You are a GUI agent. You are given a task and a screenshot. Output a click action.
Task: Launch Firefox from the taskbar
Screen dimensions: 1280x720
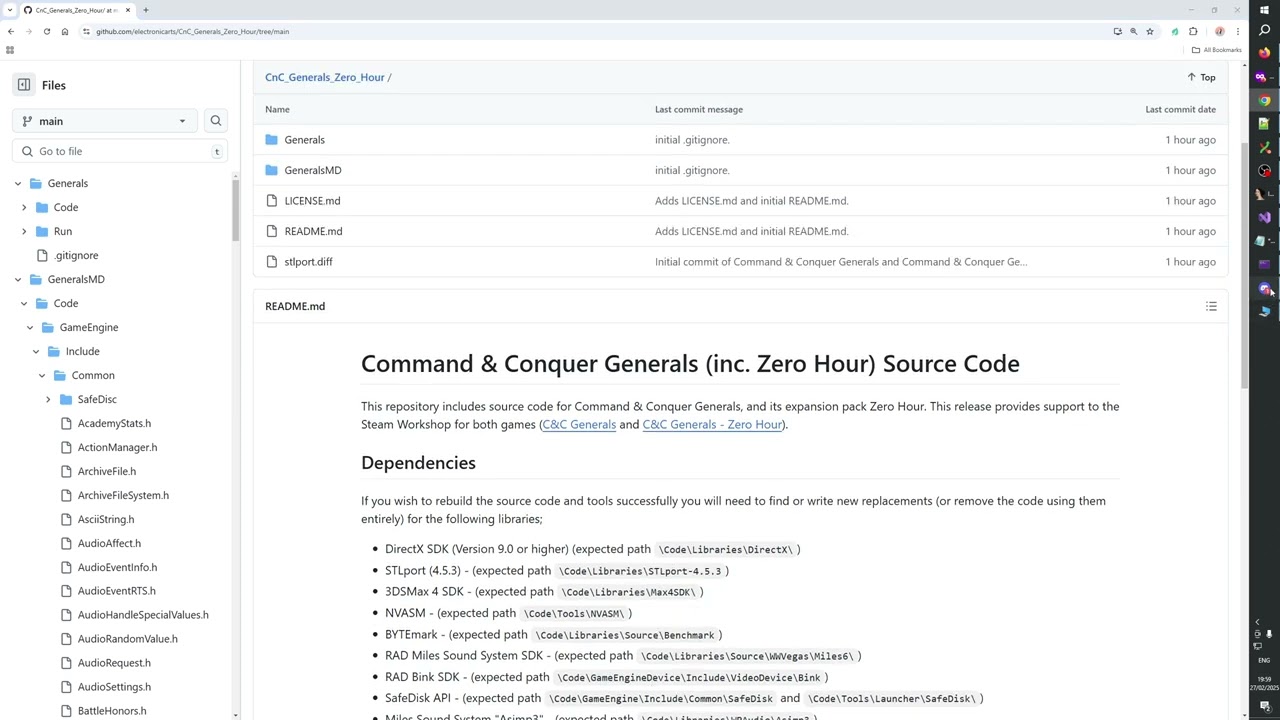click(1265, 53)
